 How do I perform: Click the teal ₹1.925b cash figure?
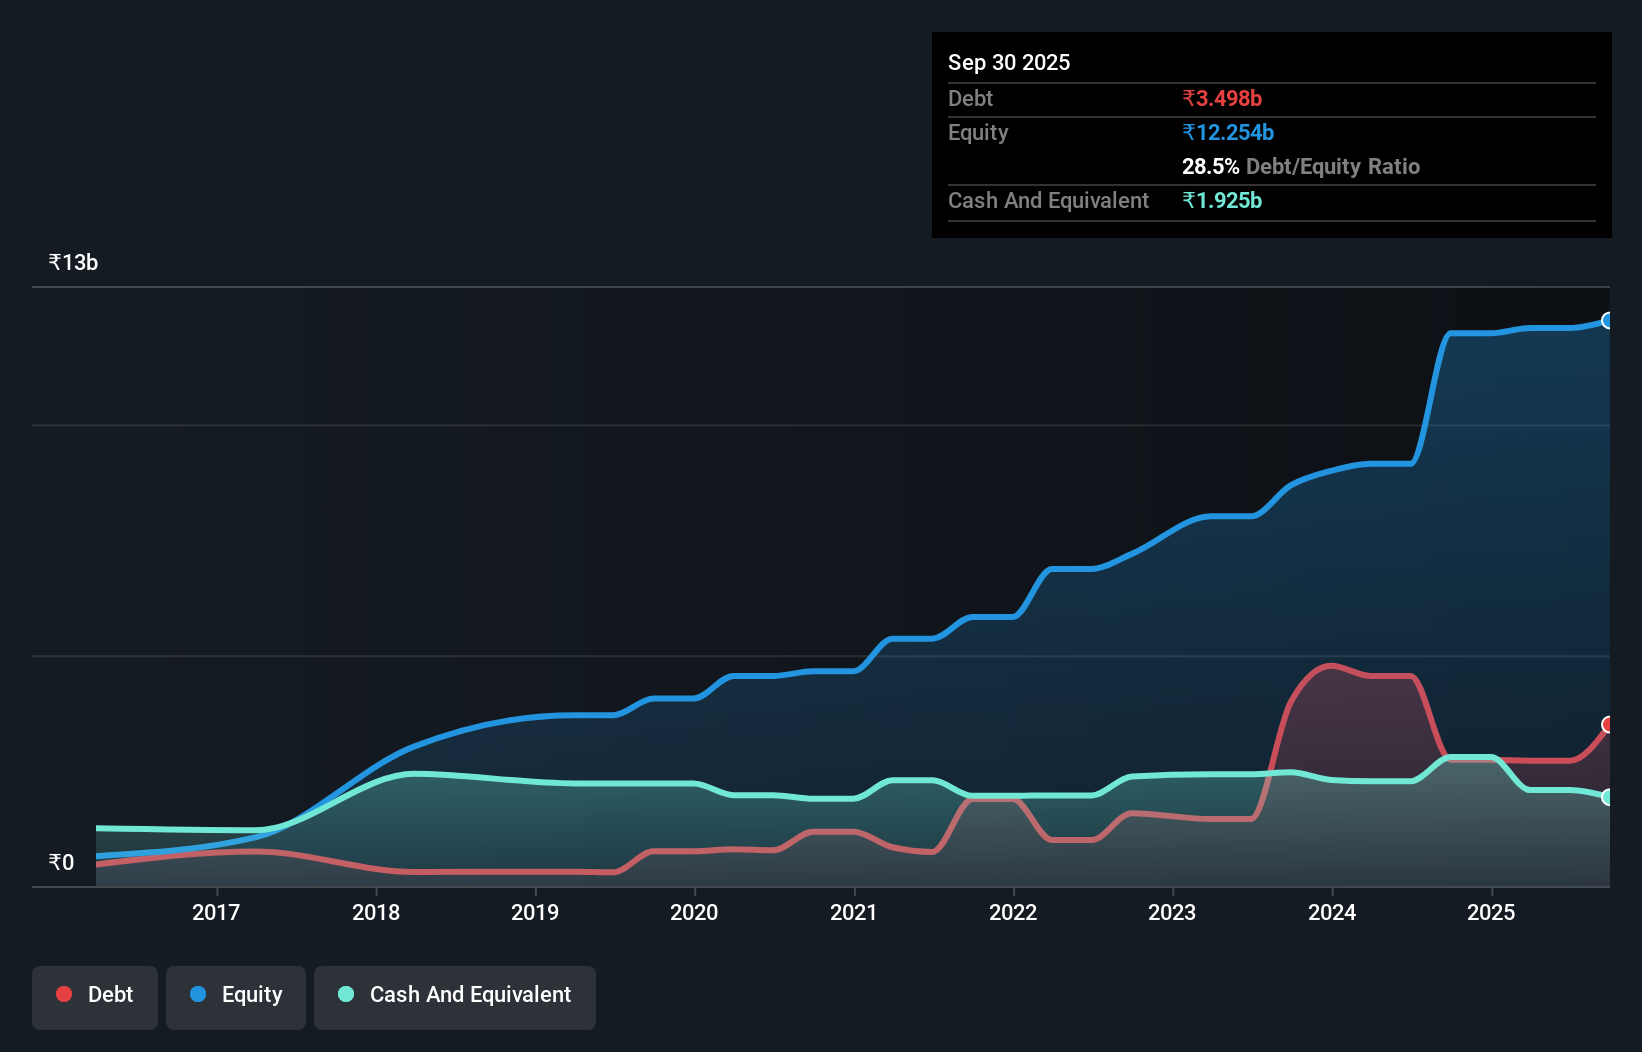coord(1223,200)
